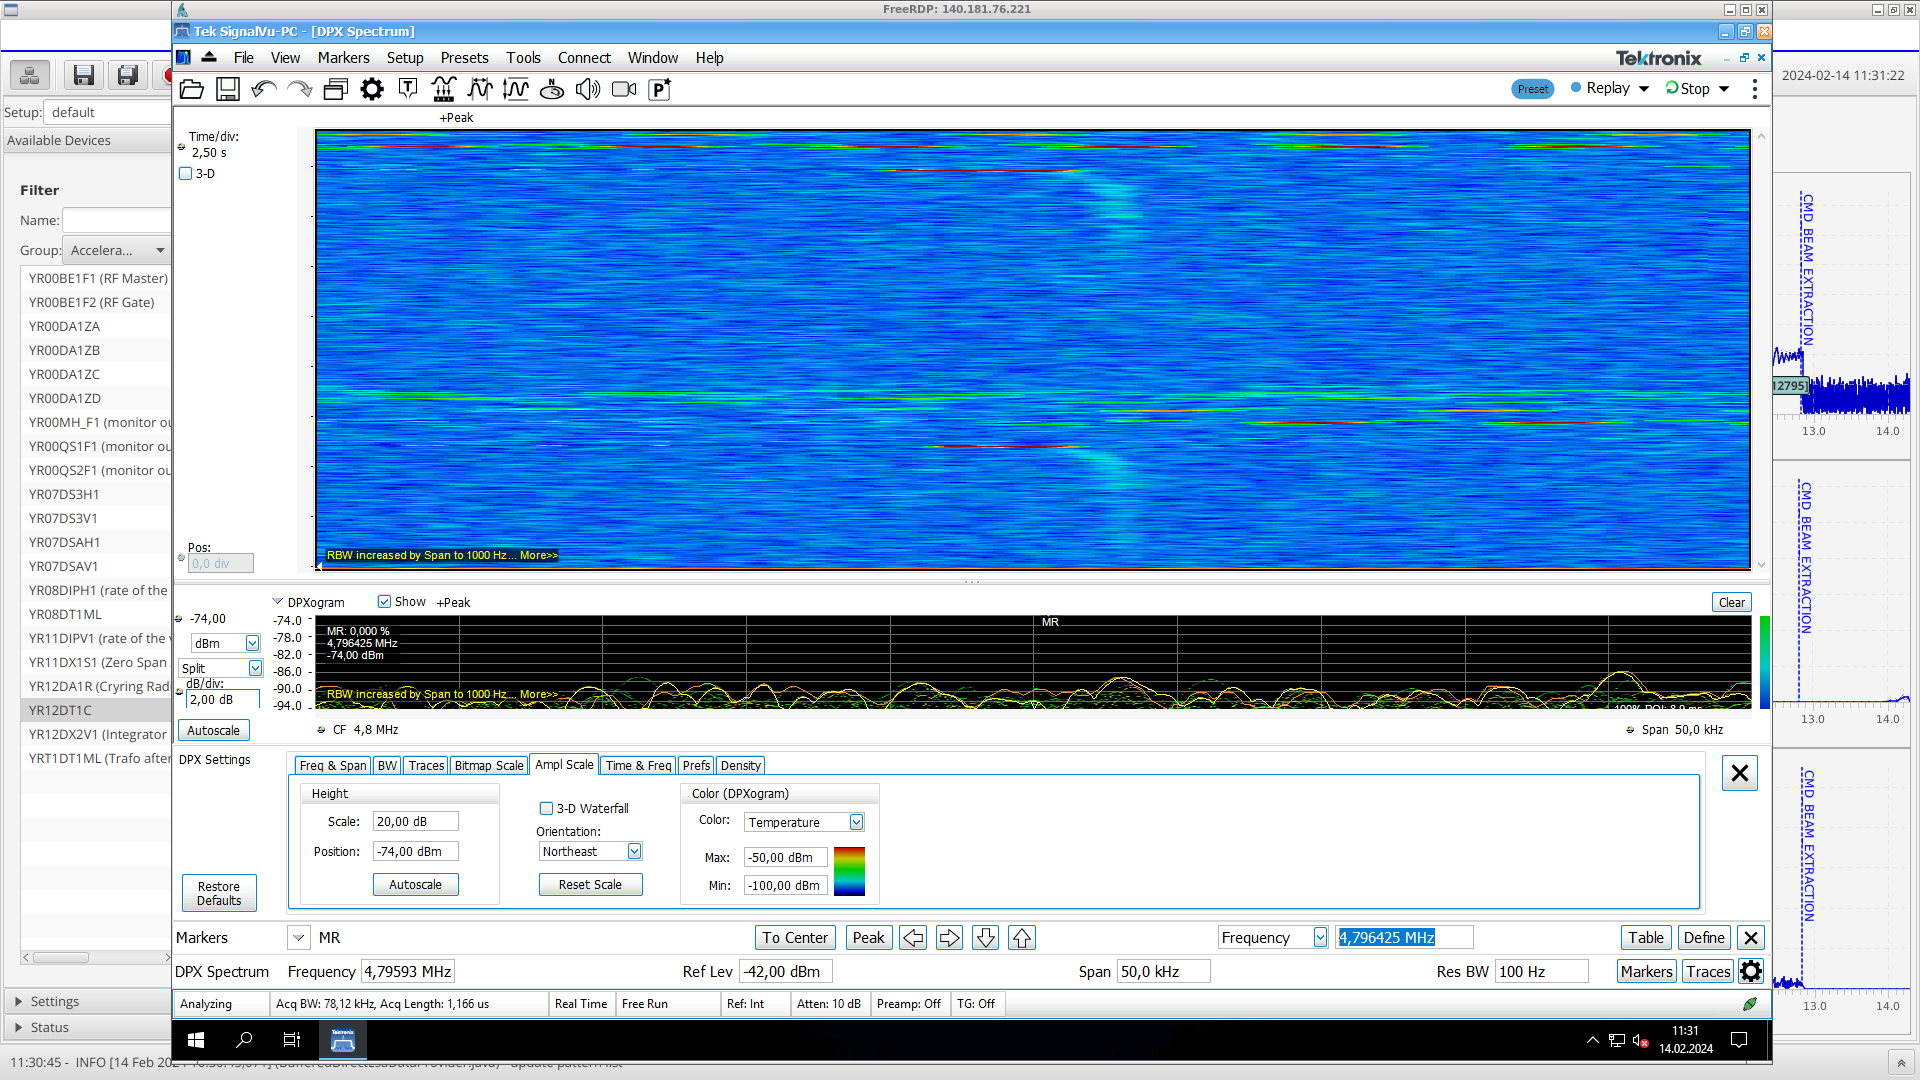Open the displays window icon
The height and width of the screenshot is (1080, 1920).
pyautogui.click(x=336, y=90)
